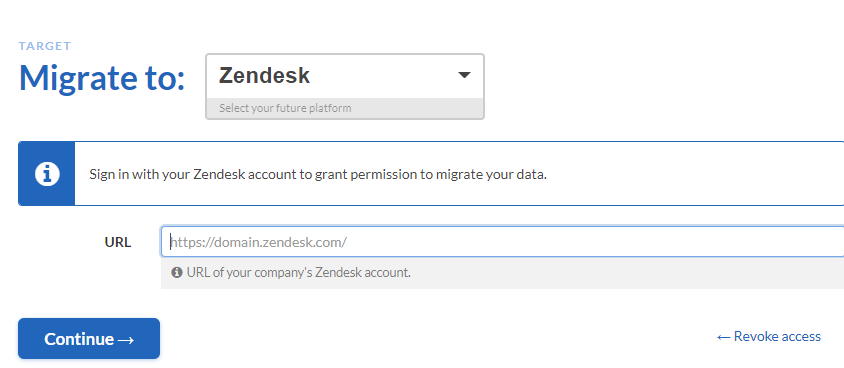Select the bold Zendesk text in the selector
Screen dimensions: 844x368
click(264, 75)
